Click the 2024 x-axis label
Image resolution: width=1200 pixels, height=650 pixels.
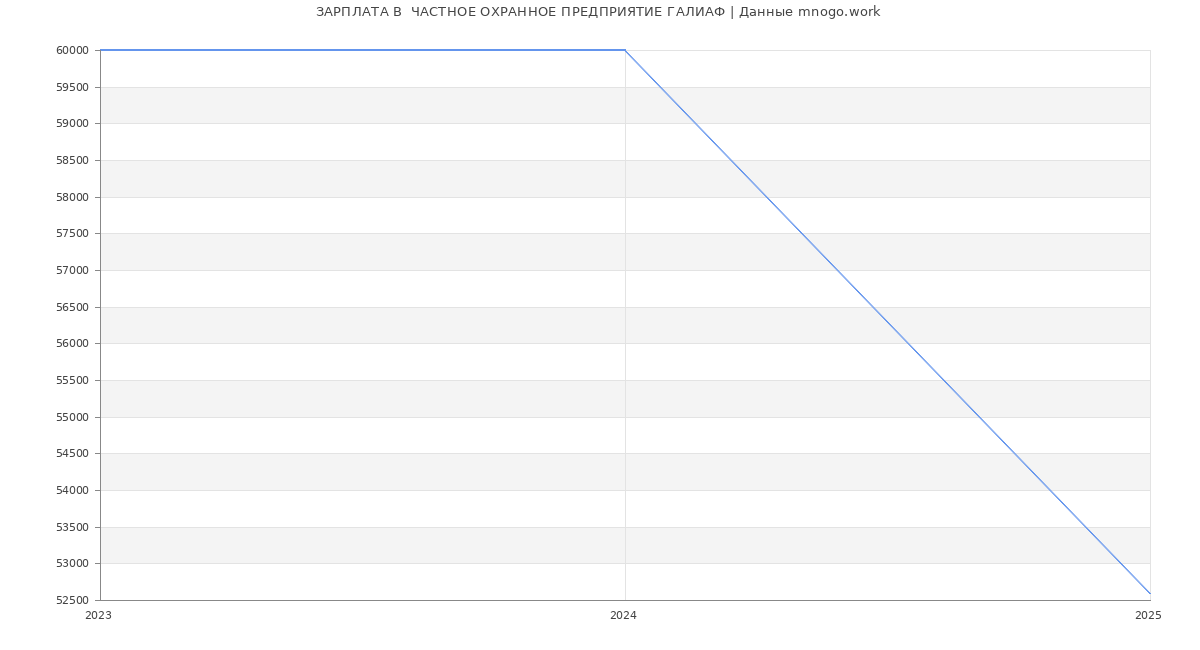pos(623,616)
